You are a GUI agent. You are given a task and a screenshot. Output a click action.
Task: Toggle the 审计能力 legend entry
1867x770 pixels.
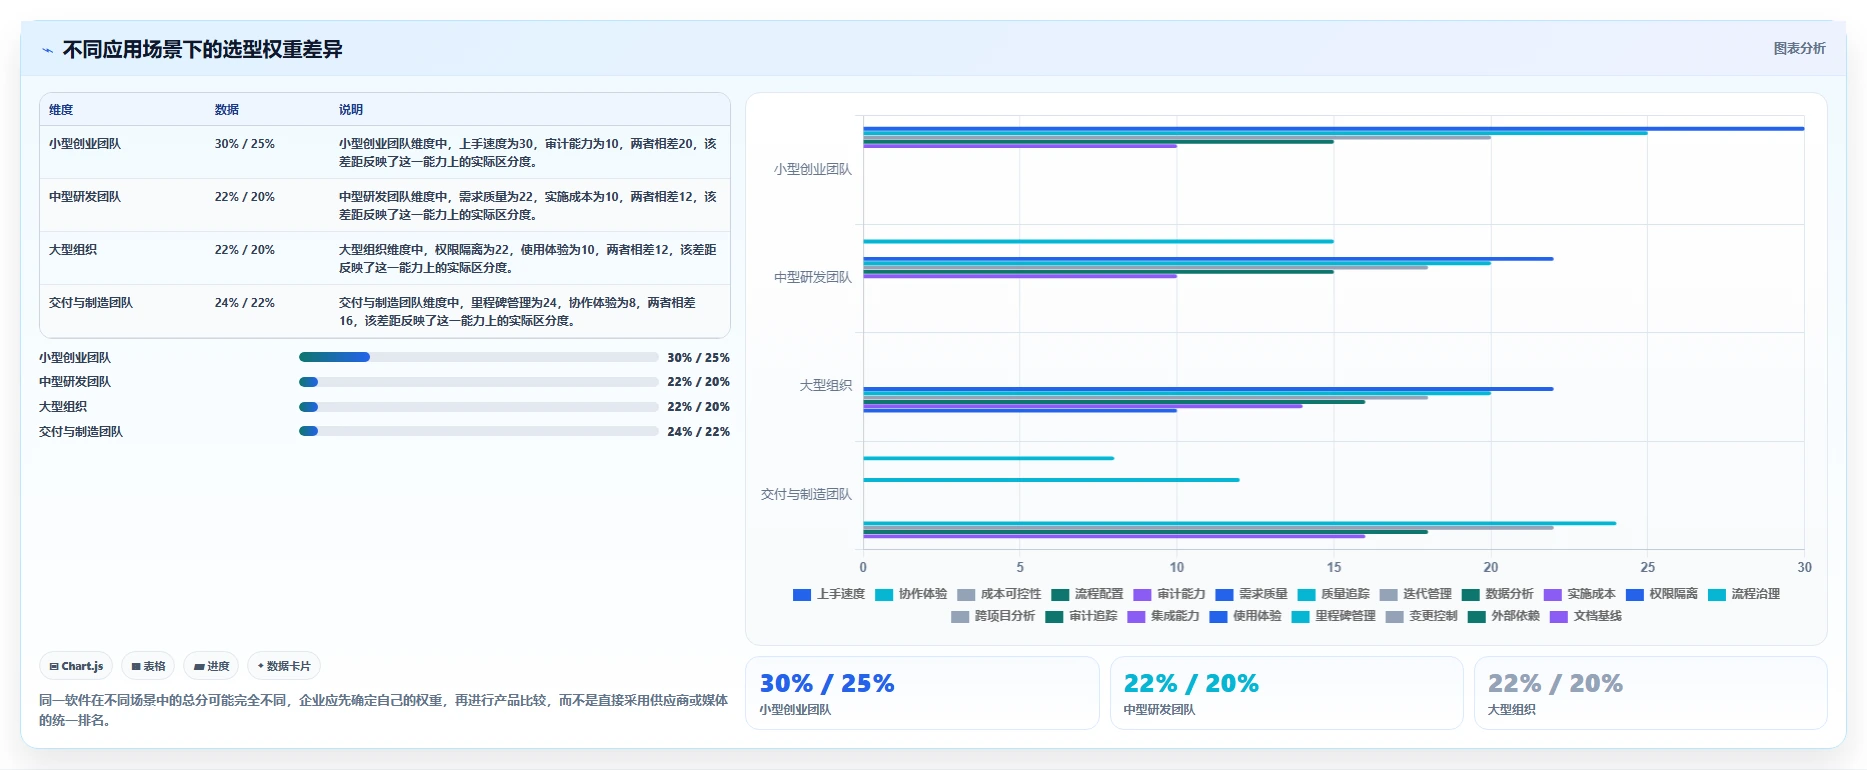pos(1168,594)
